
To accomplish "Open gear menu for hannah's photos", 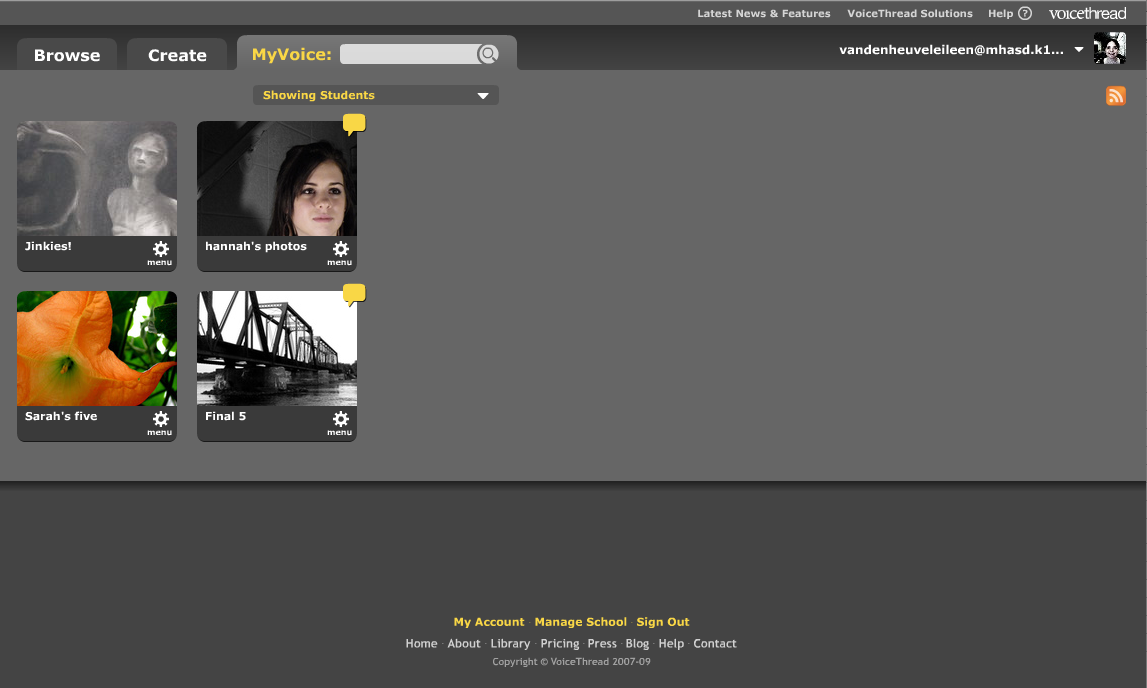I will pyautogui.click(x=340, y=250).
